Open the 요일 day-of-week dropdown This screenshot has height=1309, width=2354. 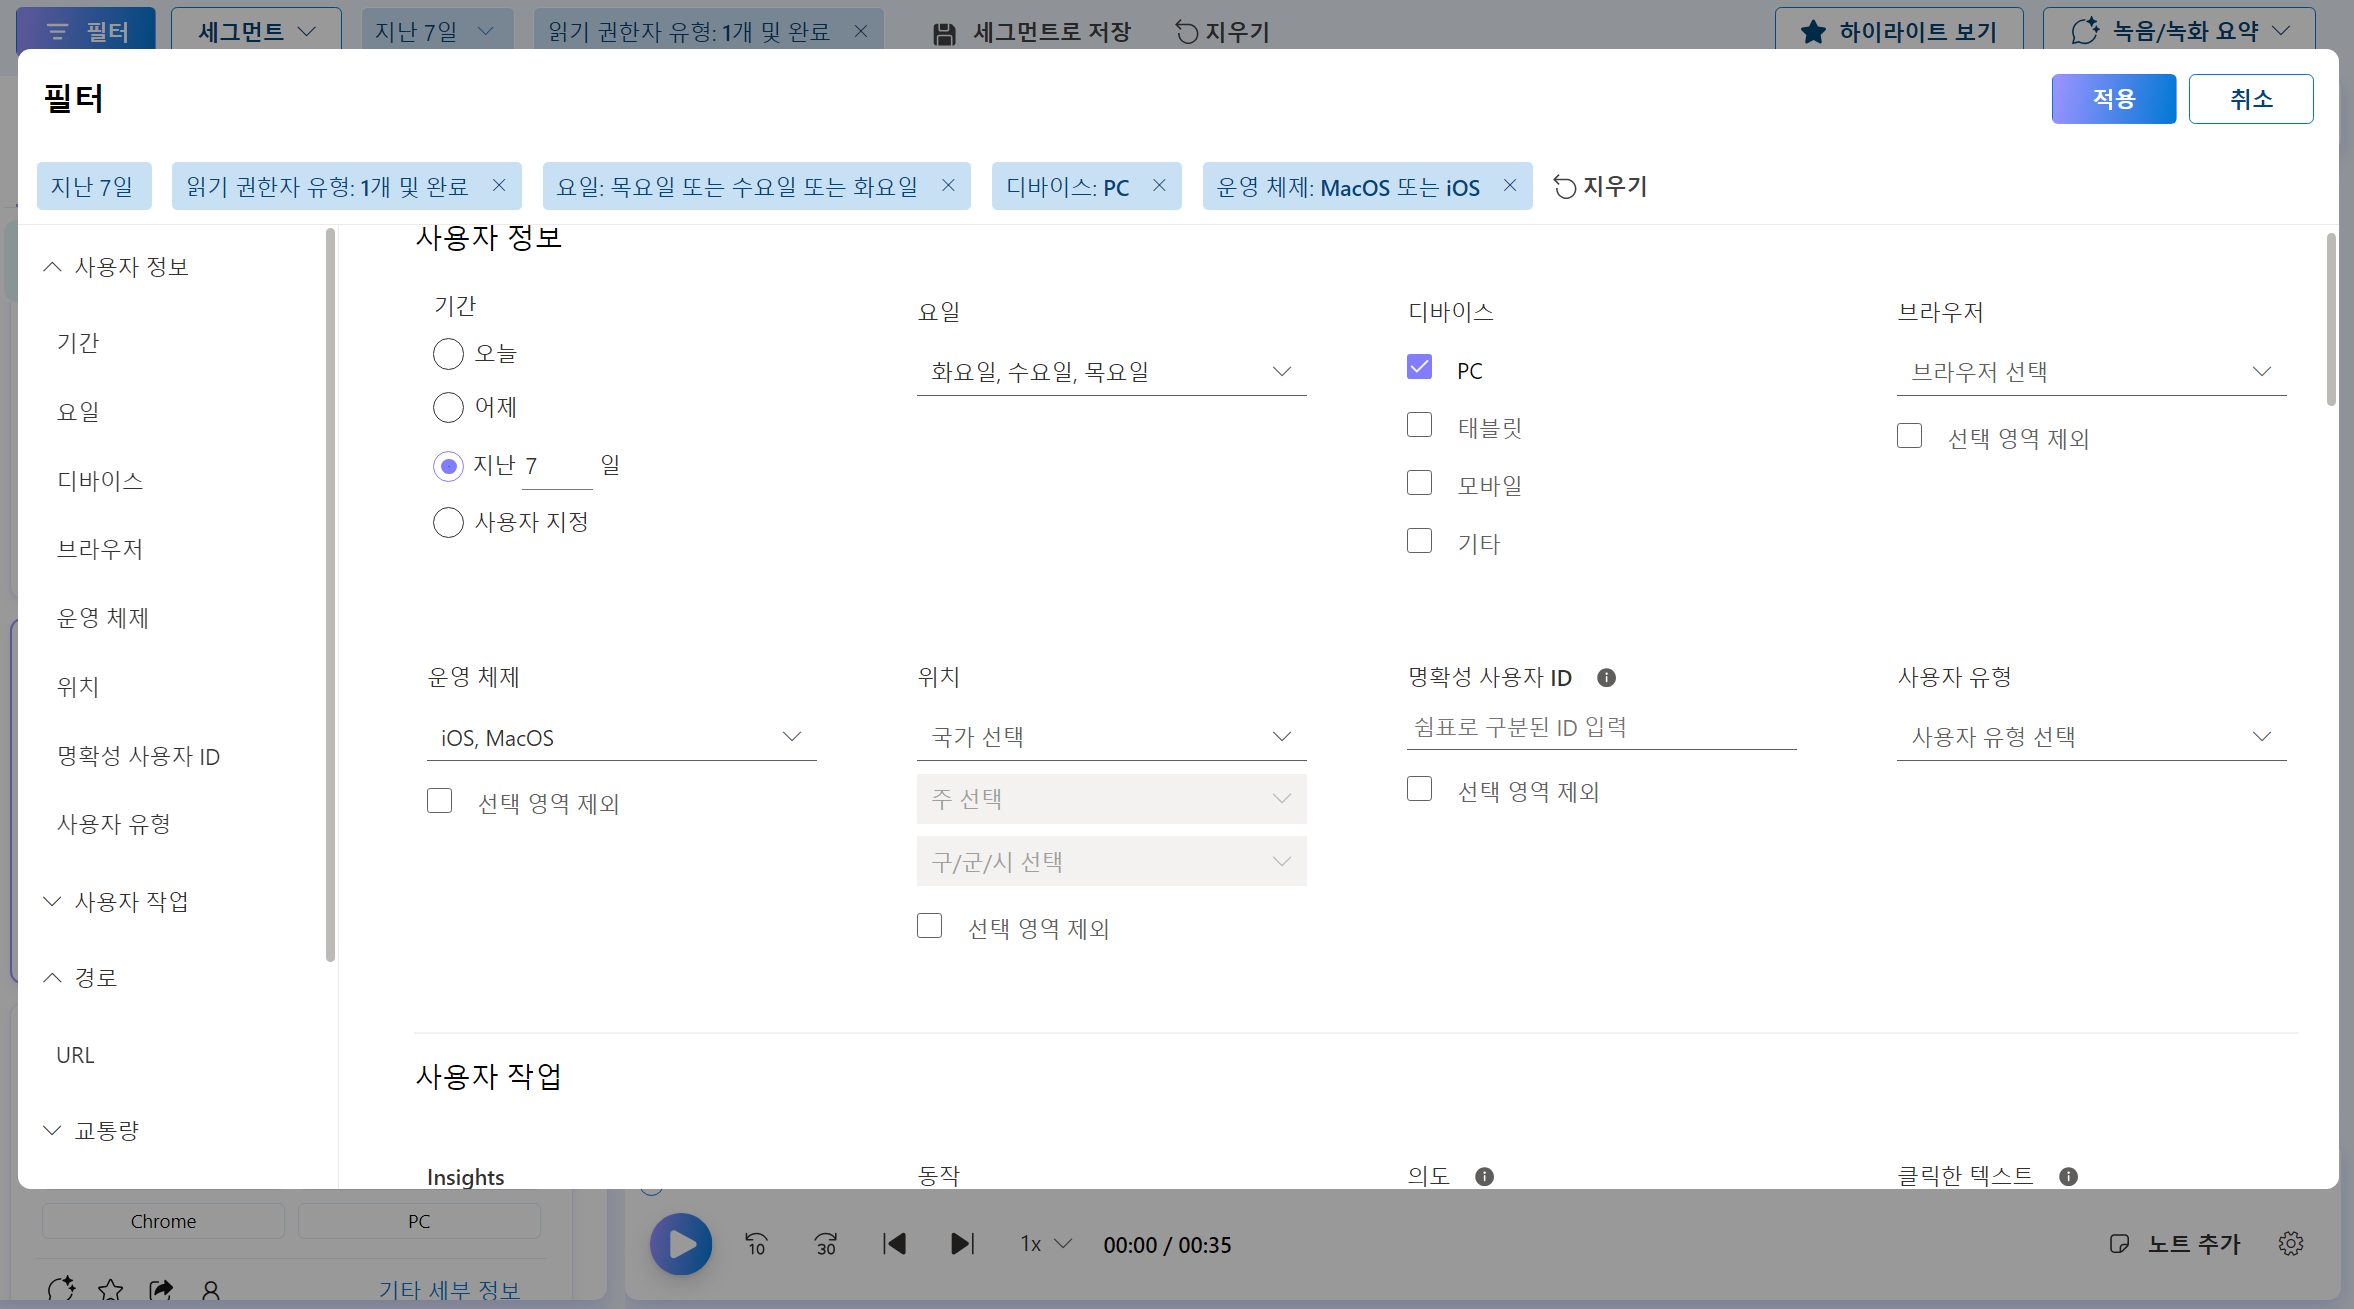[x=1111, y=372]
